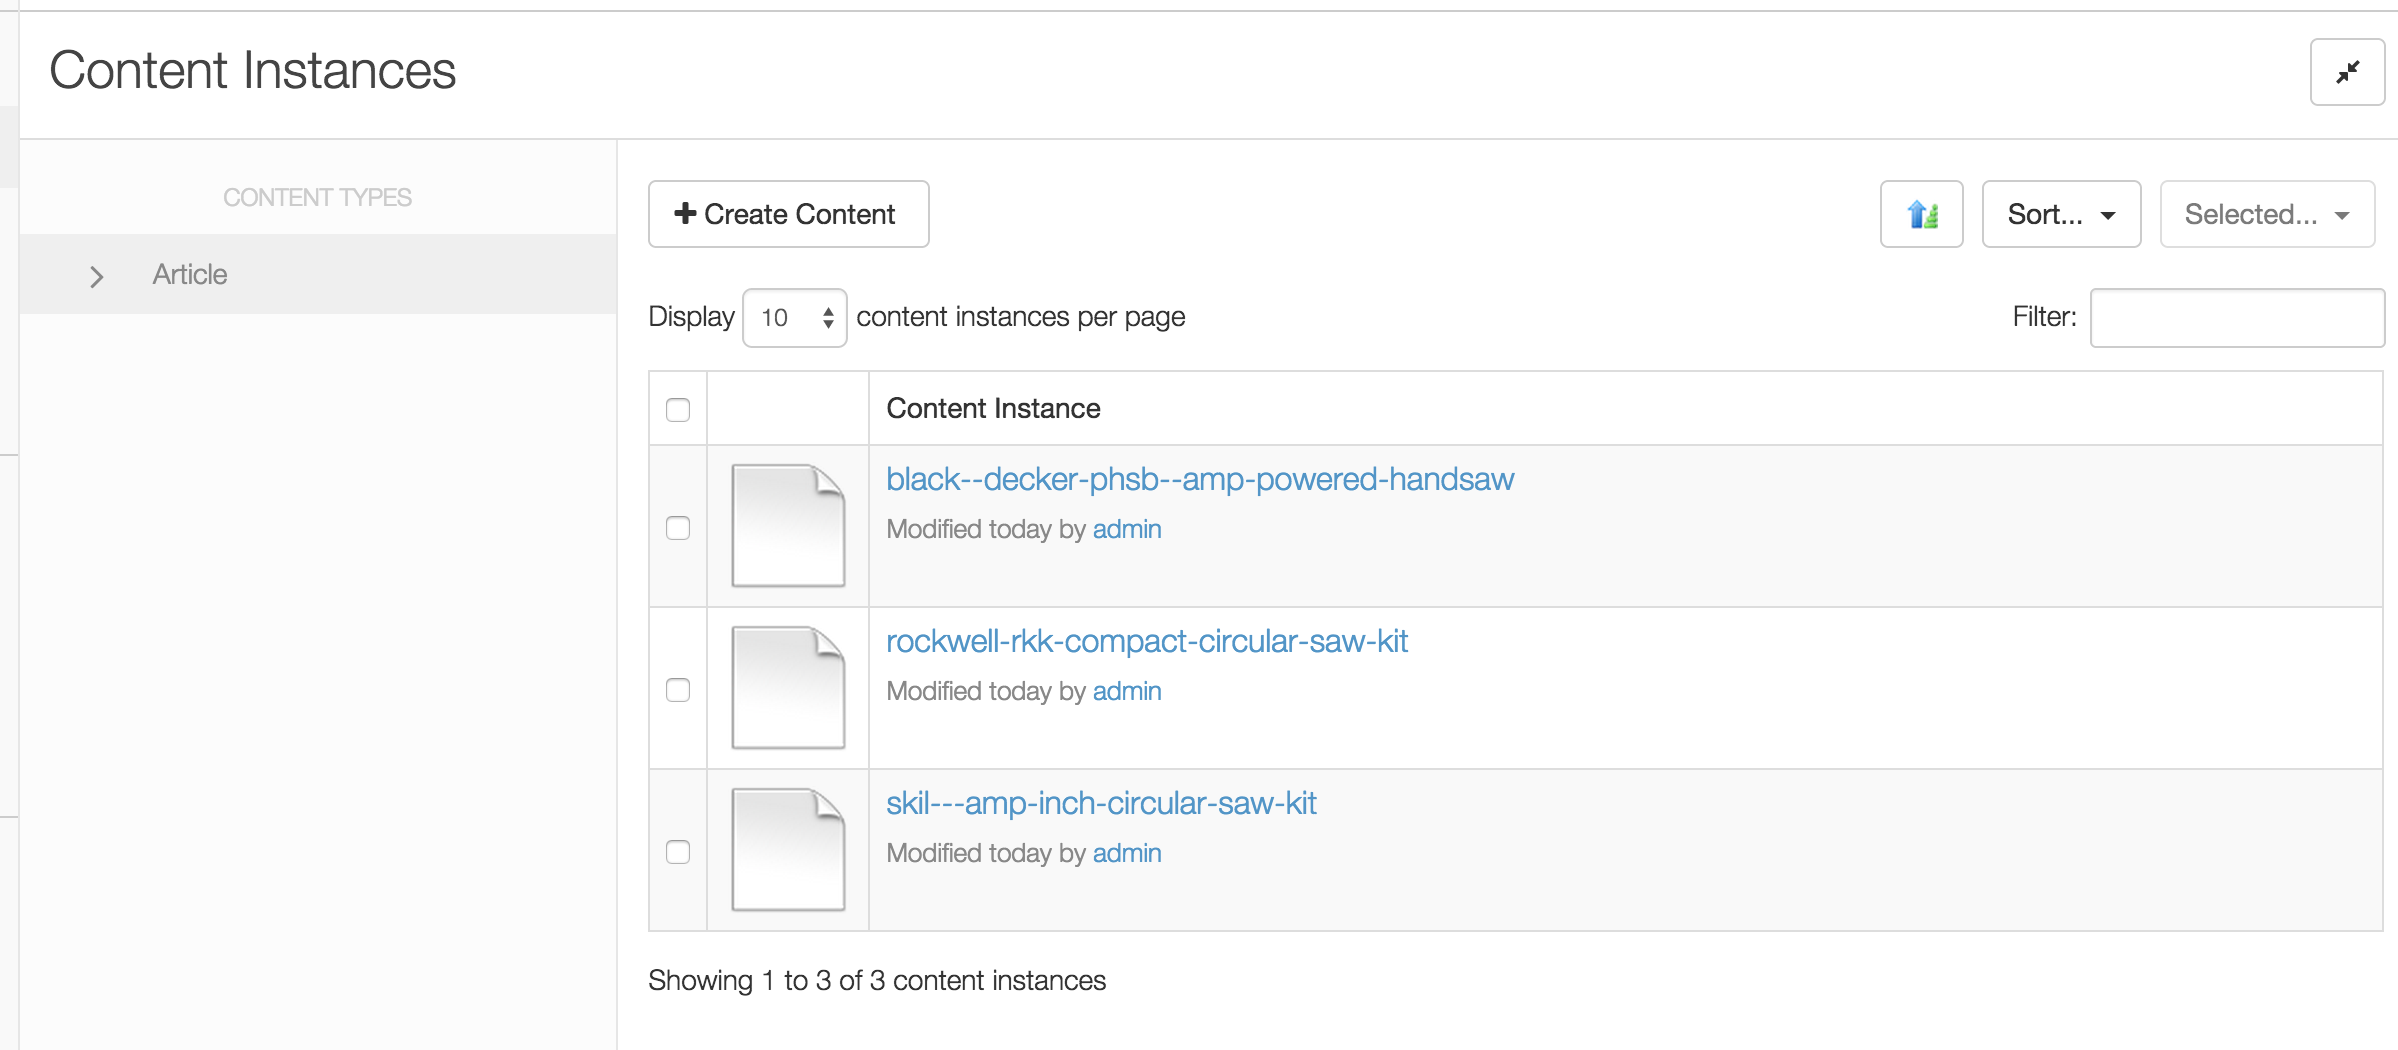This screenshot has width=2398, height=1050.
Task: Tick the skil circular saw row checkbox
Action: (678, 852)
